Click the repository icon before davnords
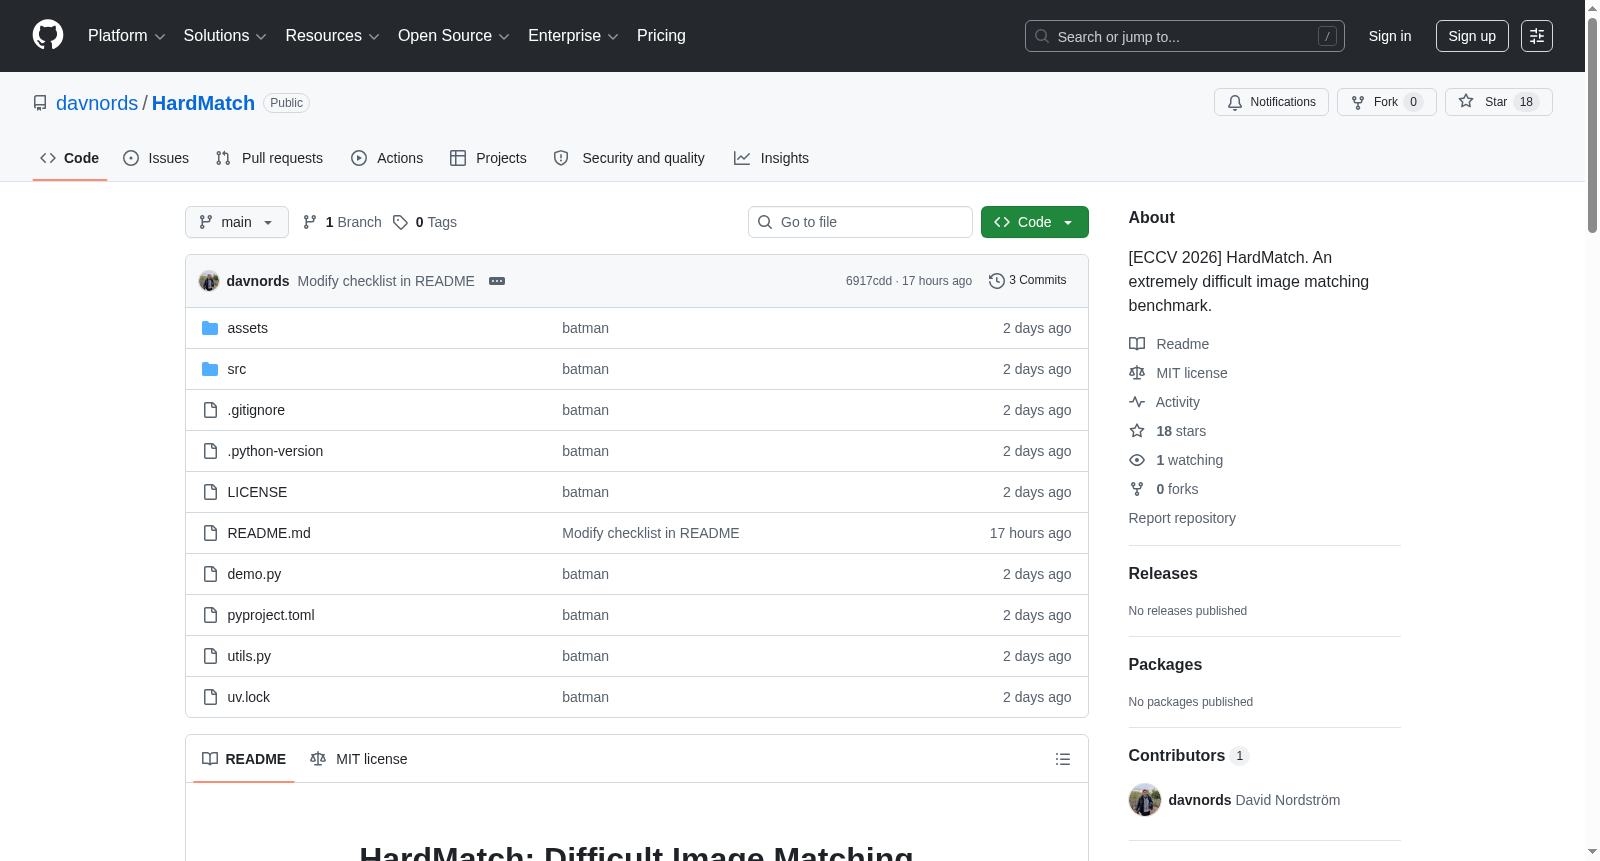The height and width of the screenshot is (861, 1600). pyautogui.click(x=40, y=103)
